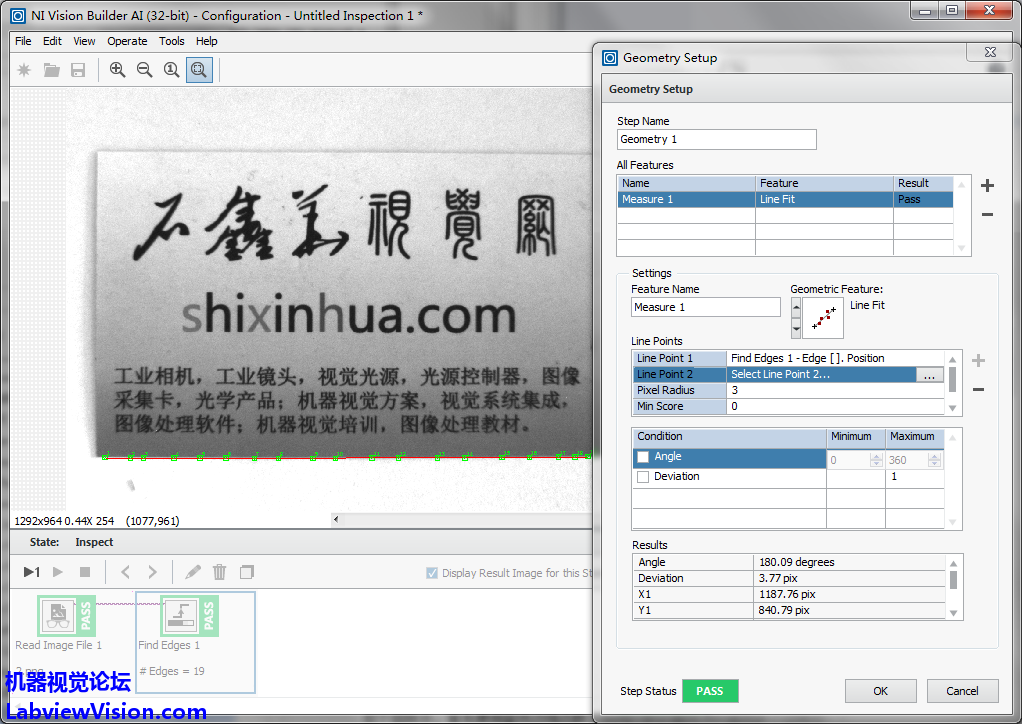Click the Save disk toolbar icon
The width and height of the screenshot is (1022, 724).
(x=78, y=70)
